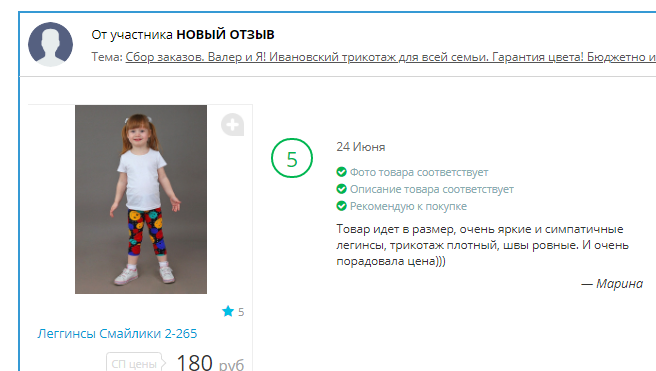
Task: Click the review text about leggings
Action: pos(482,245)
